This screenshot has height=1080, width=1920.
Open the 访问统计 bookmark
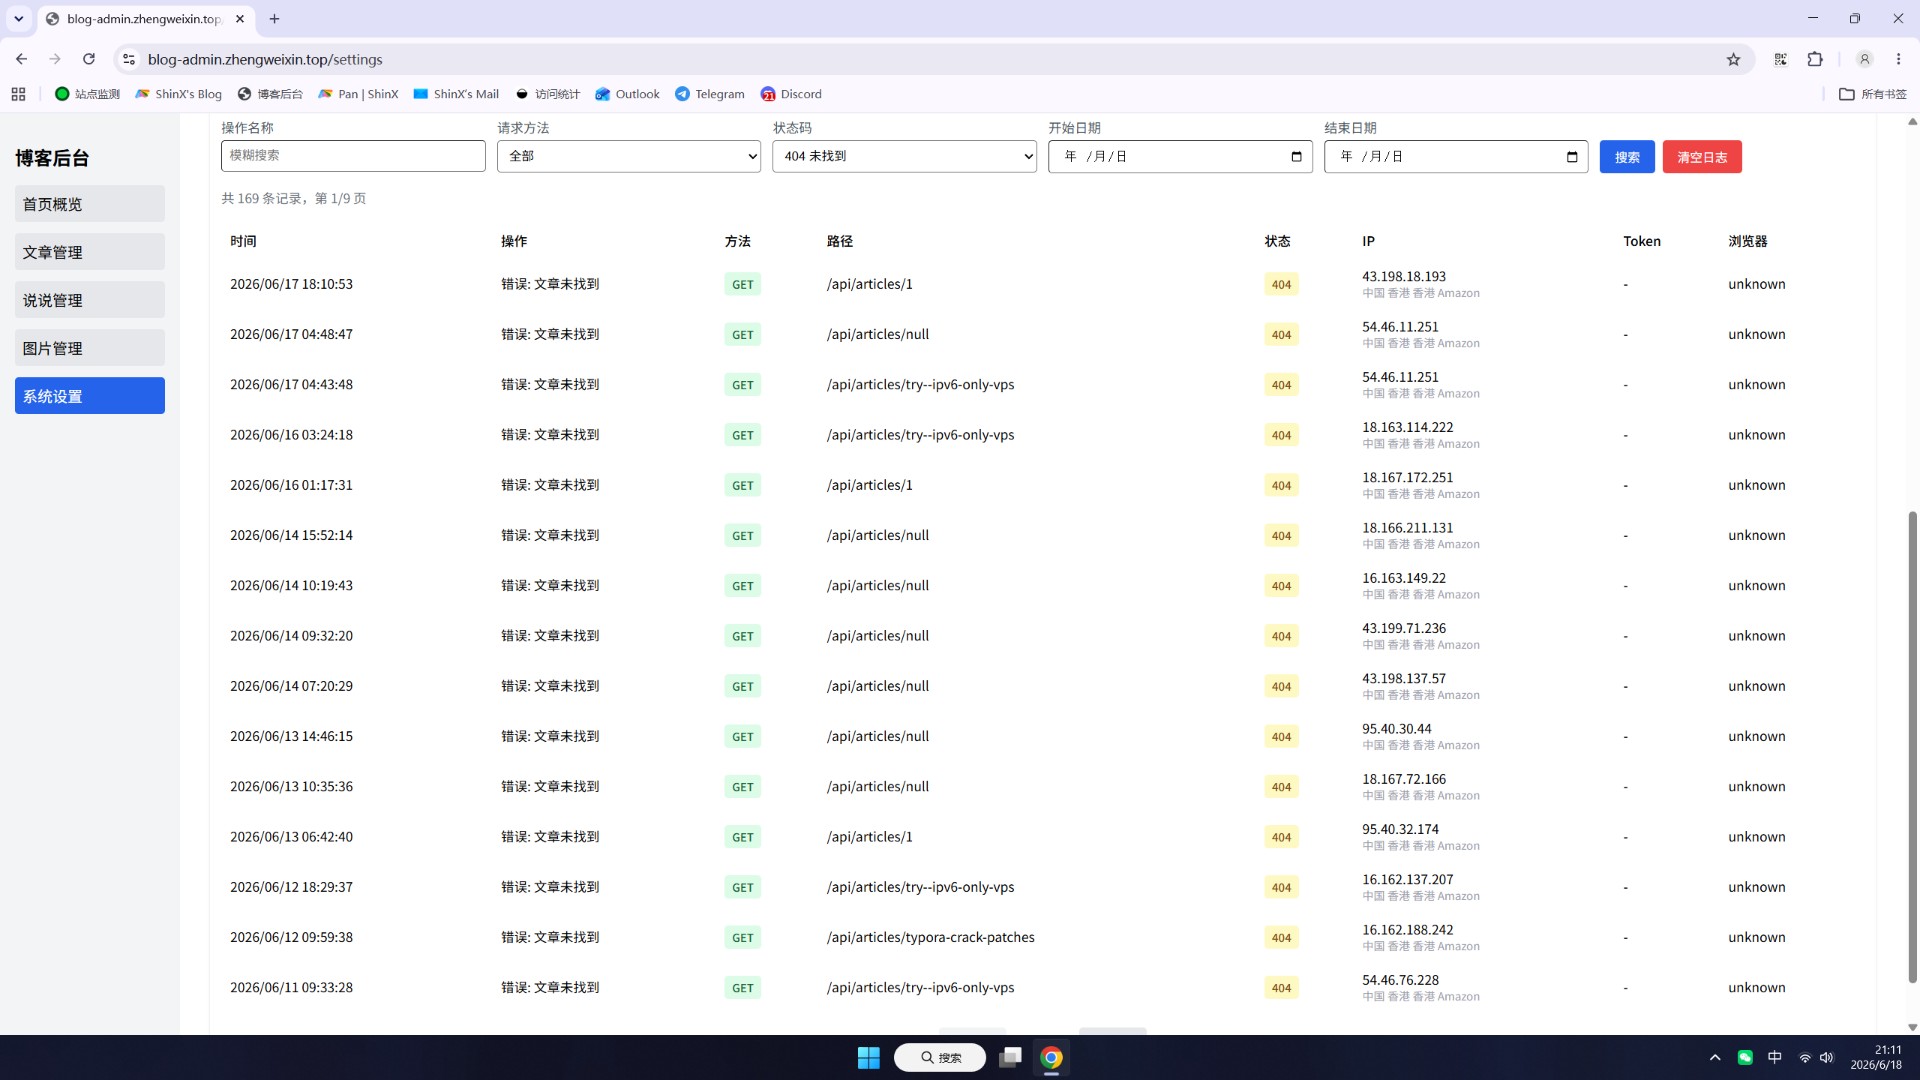point(547,94)
